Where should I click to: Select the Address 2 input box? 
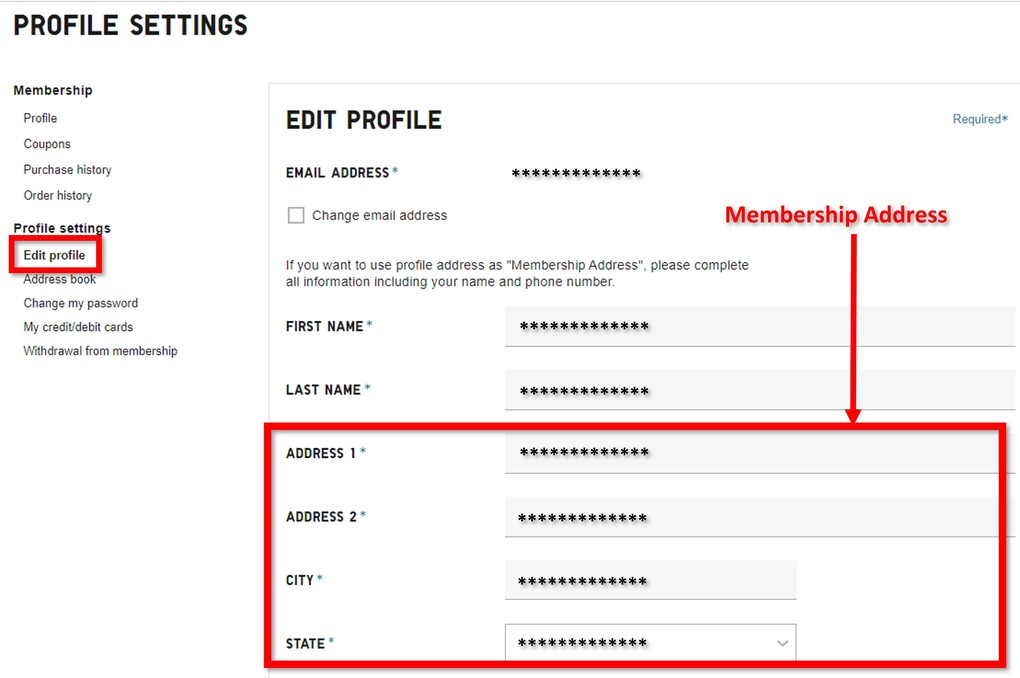(x=750, y=517)
